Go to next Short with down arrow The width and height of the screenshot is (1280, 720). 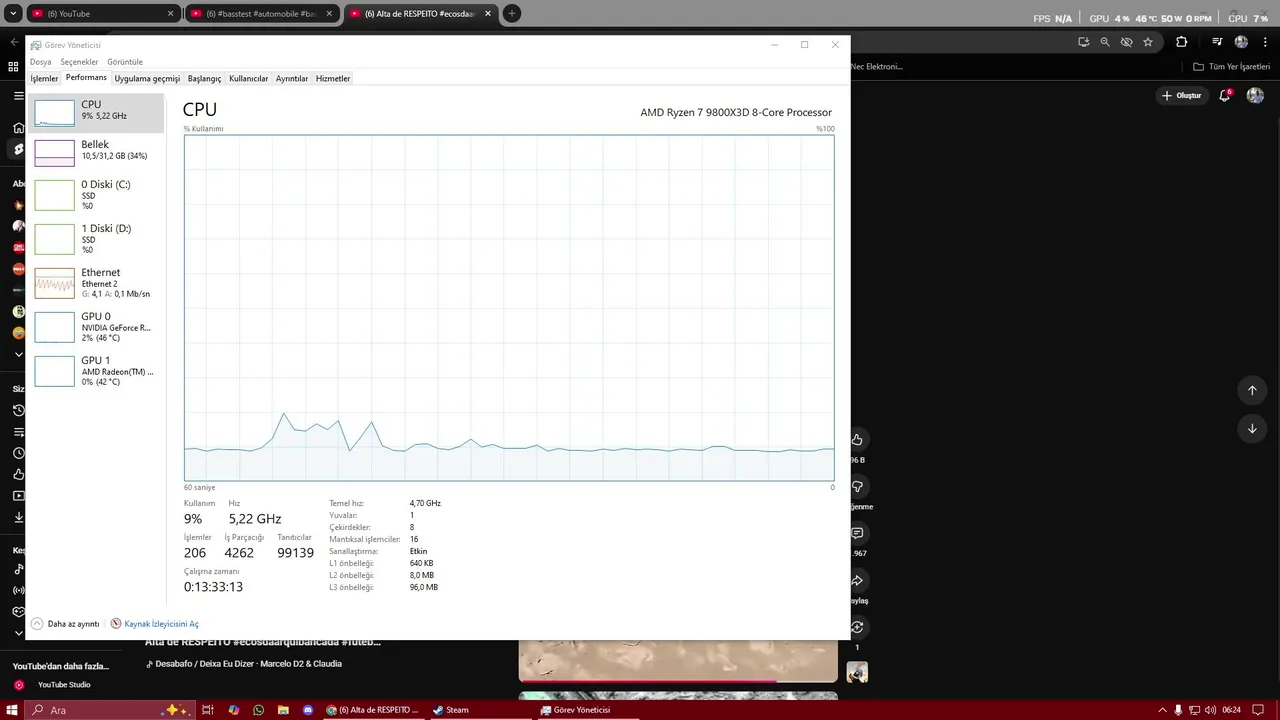(1252, 429)
